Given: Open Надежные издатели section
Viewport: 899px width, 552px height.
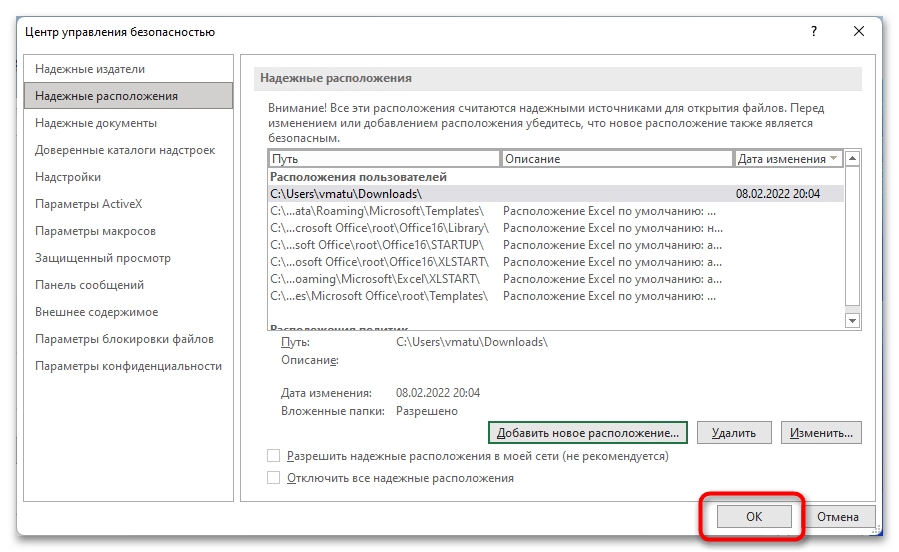Looking at the screenshot, I should click(x=128, y=69).
